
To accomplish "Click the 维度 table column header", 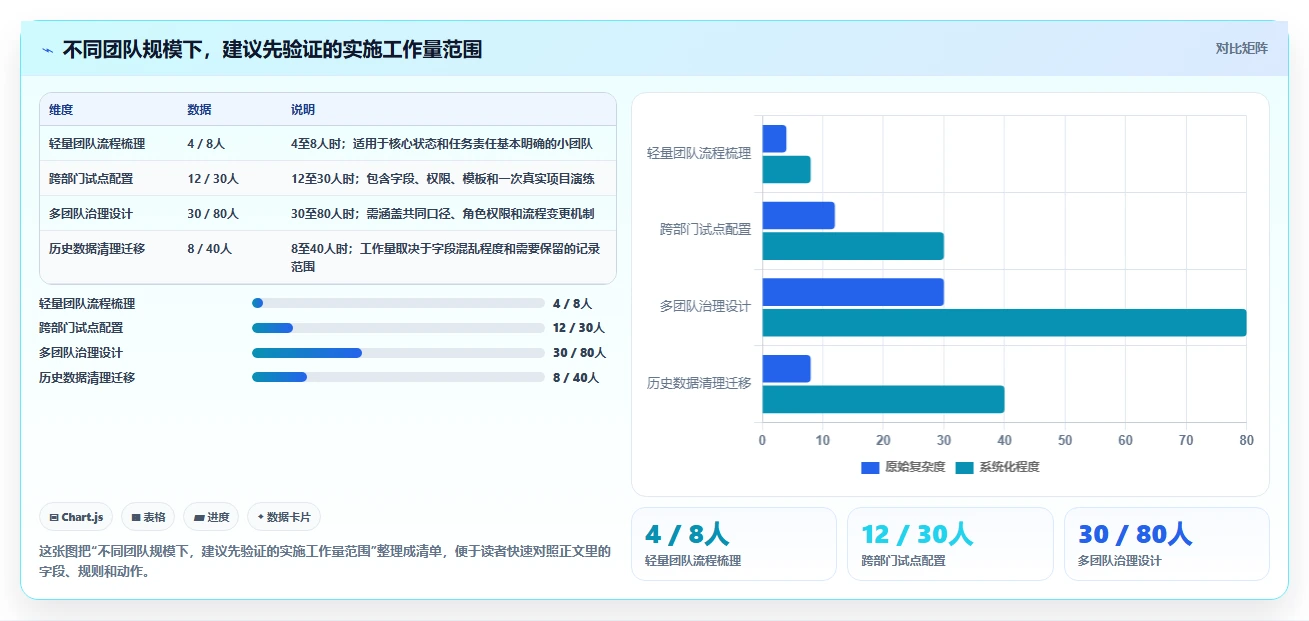I will 61,110.
